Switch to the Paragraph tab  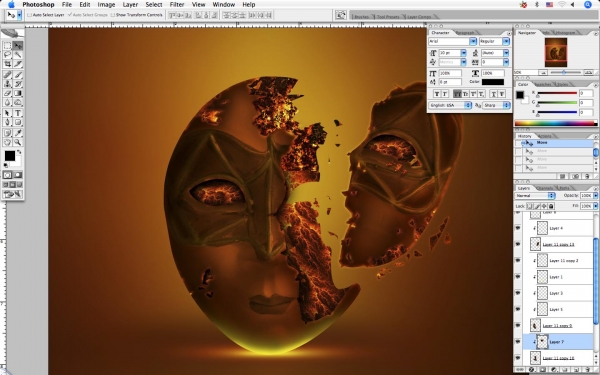tap(465, 33)
